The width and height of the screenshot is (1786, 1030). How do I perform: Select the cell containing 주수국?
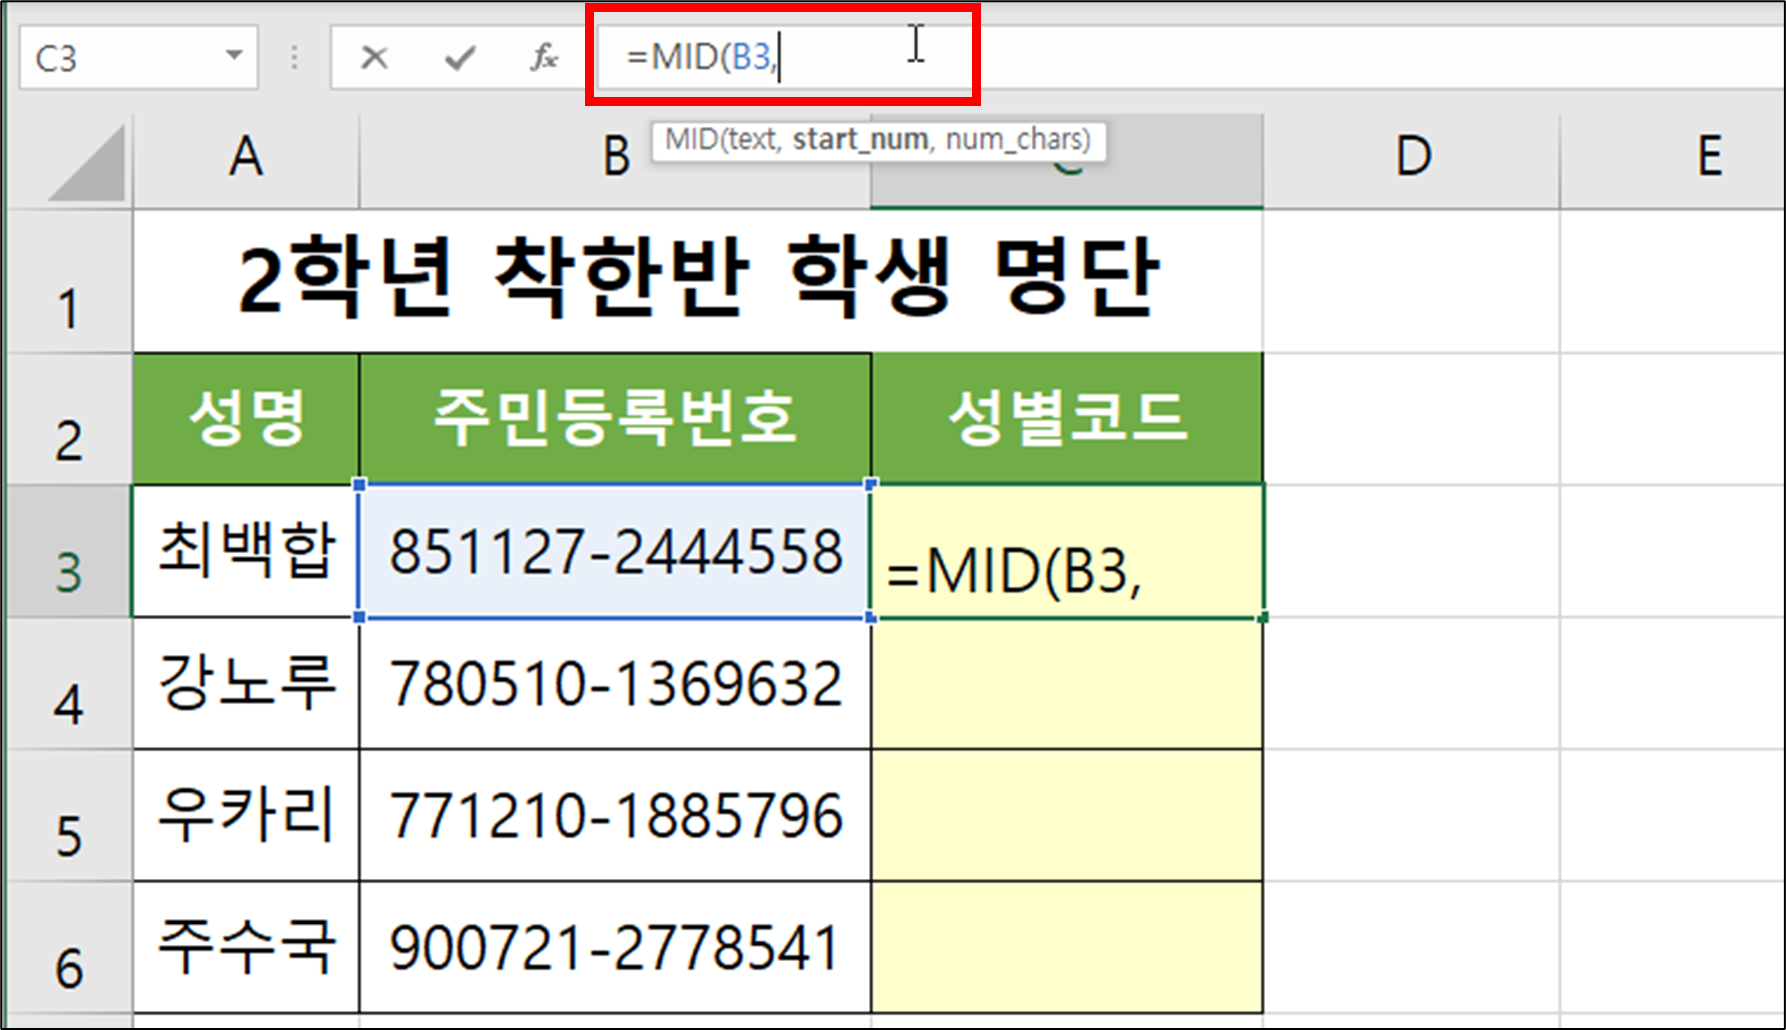point(245,945)
